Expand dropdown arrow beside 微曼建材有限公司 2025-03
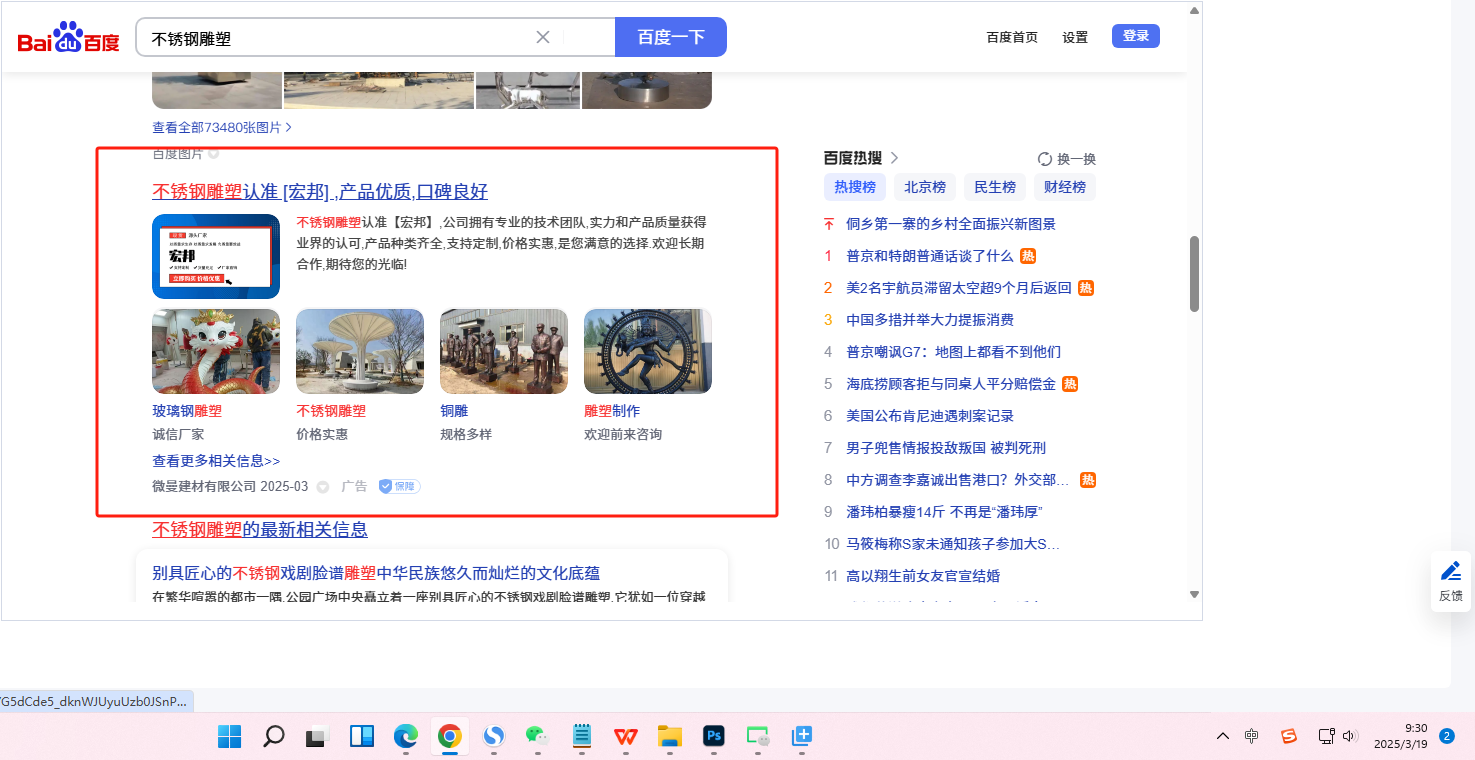 tap(323, 487)
